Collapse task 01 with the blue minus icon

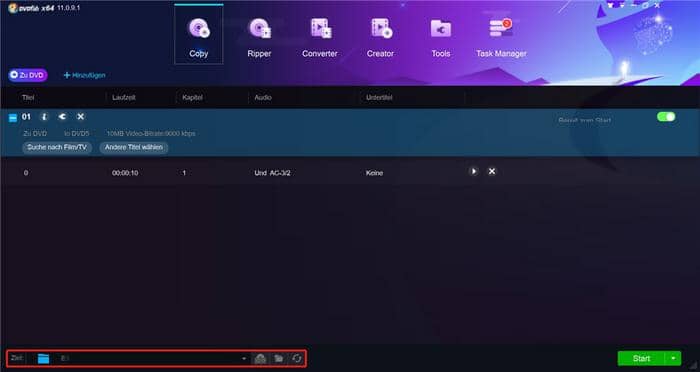pyautogui.click(x=13, y=118)
